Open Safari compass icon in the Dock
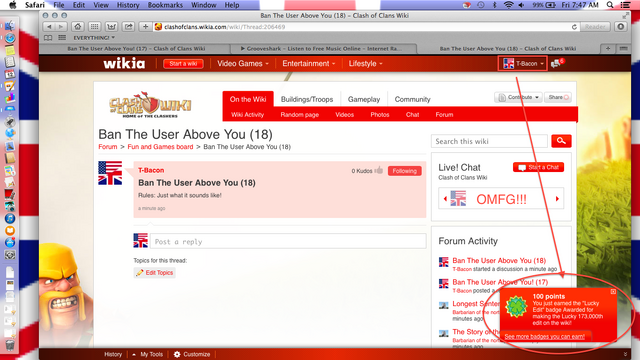This screenshot has width=640, height=360. pyautogui.click(x=10, y=38)
